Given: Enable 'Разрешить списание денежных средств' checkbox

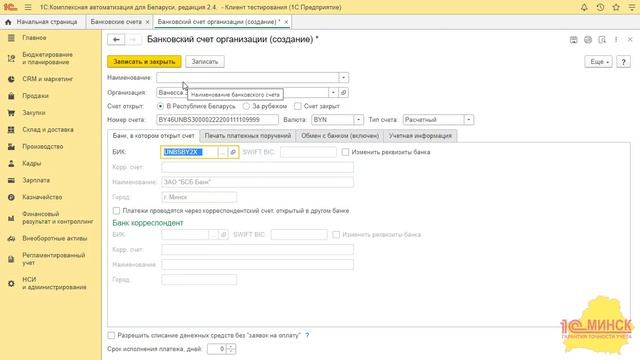Looking at the screenshot, I should point(111,335).
